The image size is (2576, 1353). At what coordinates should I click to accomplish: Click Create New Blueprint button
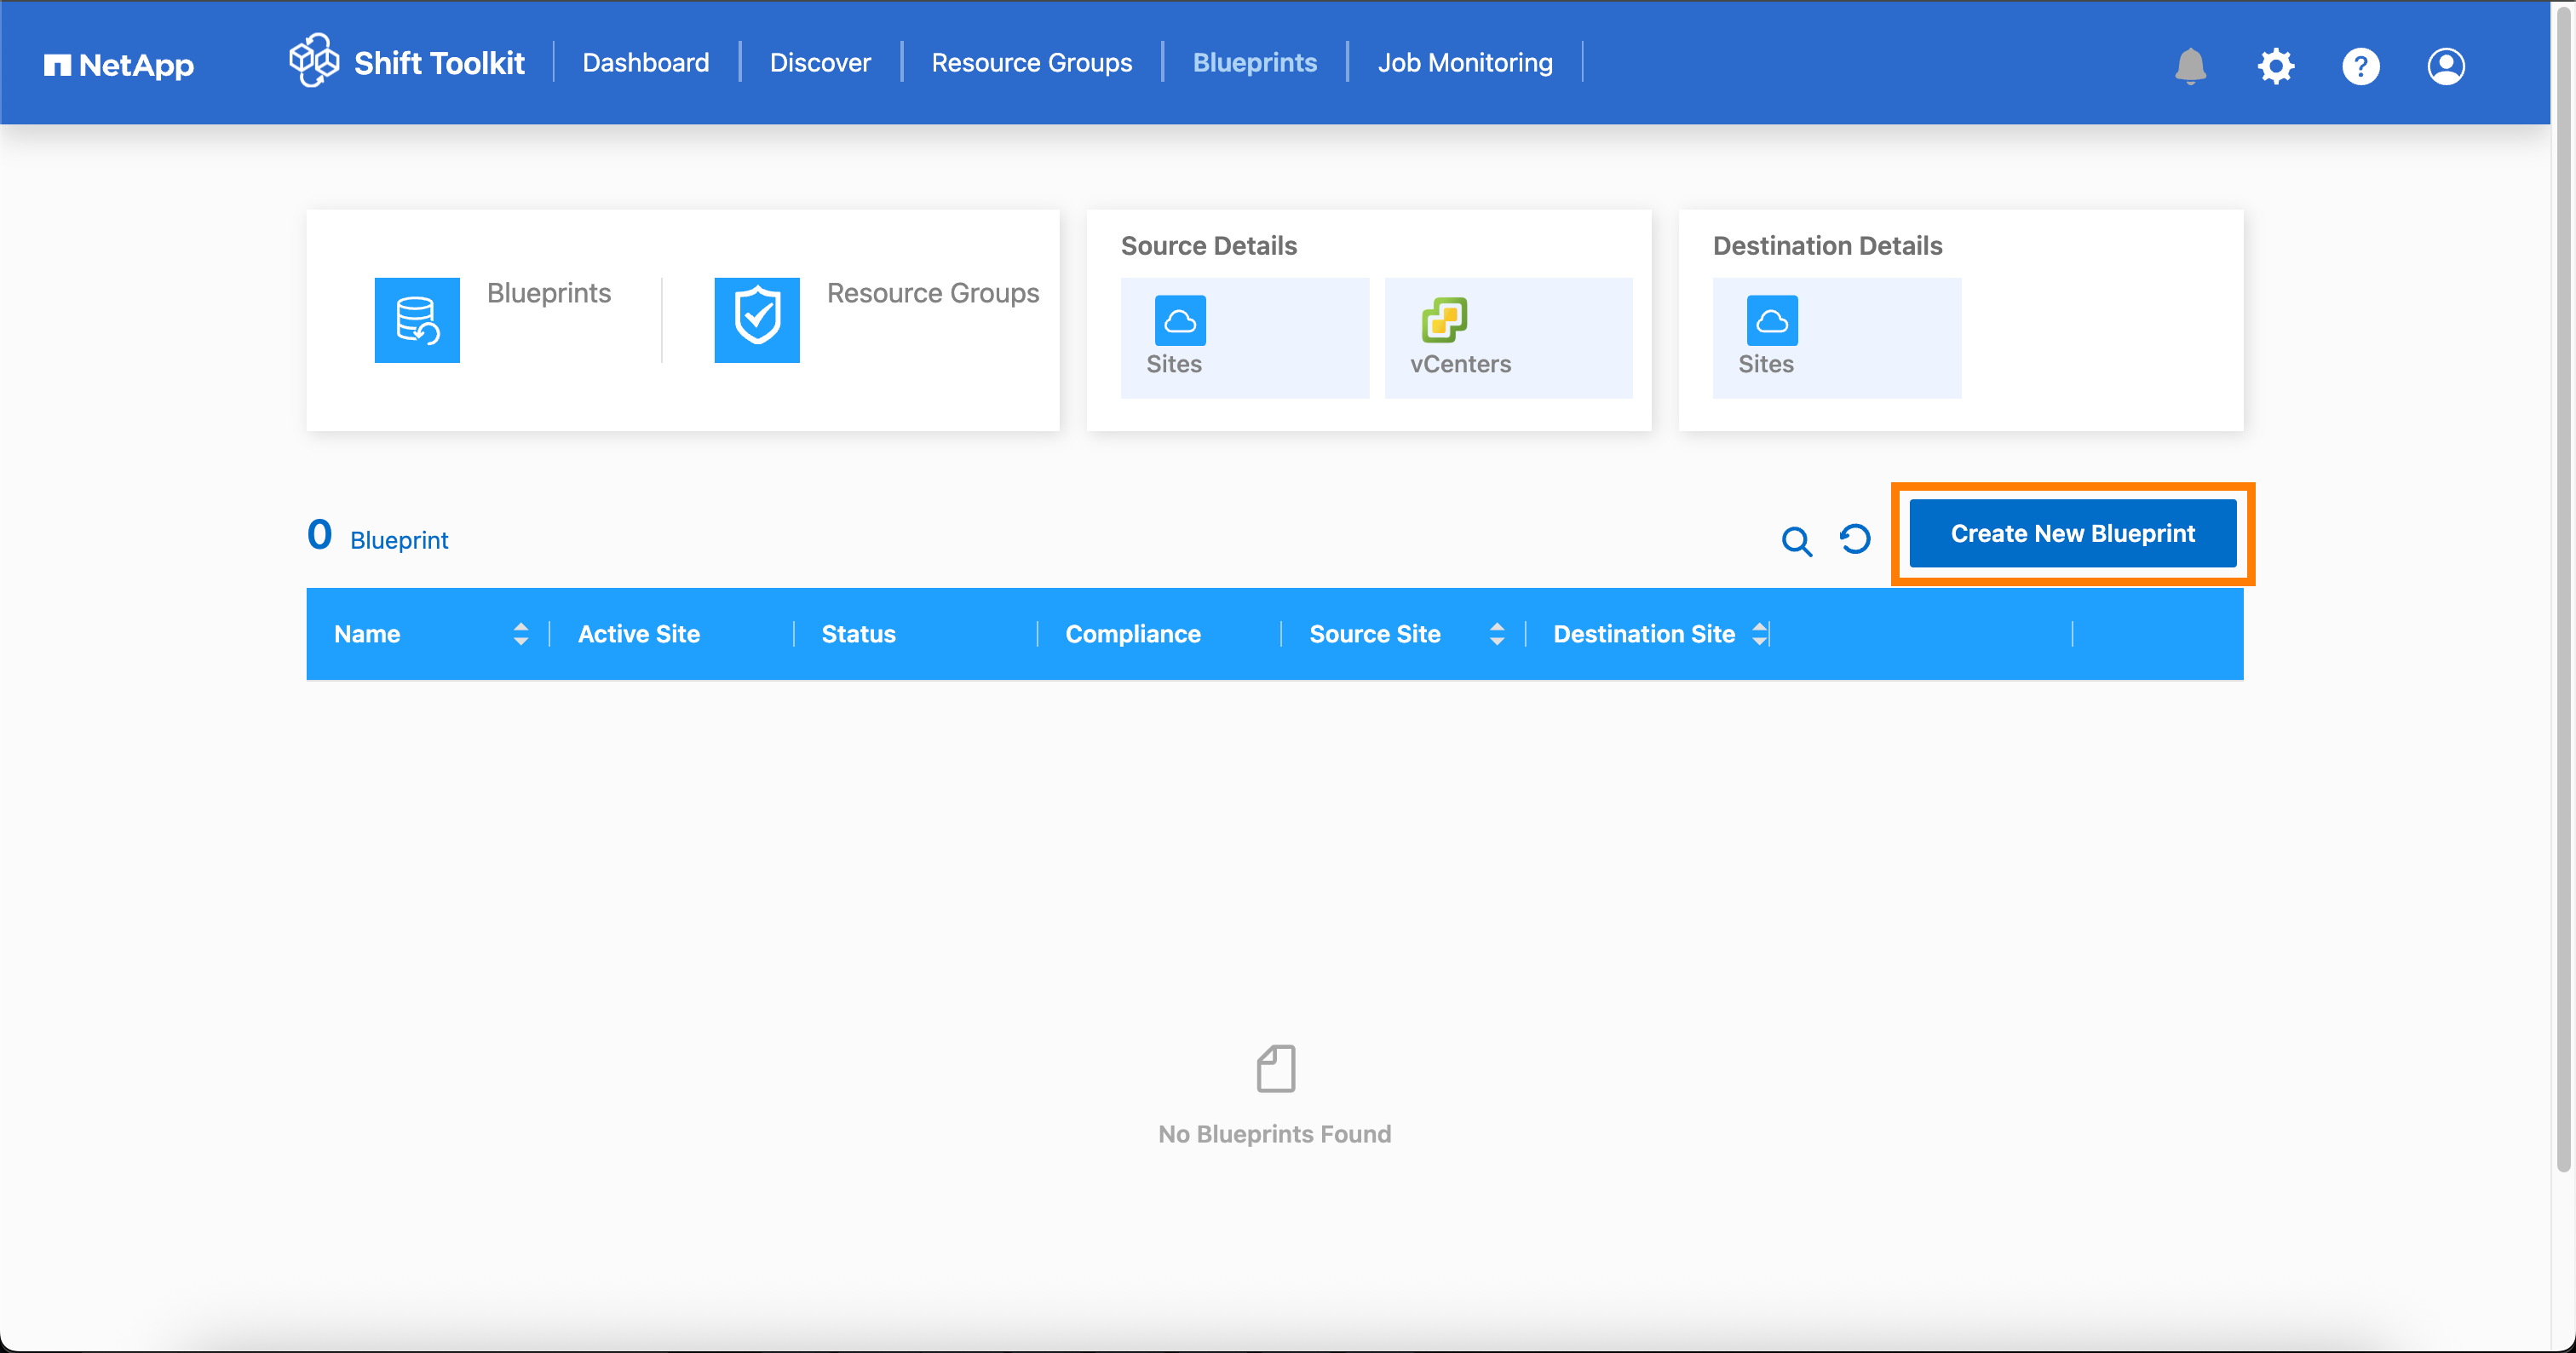coord(2072,534)
